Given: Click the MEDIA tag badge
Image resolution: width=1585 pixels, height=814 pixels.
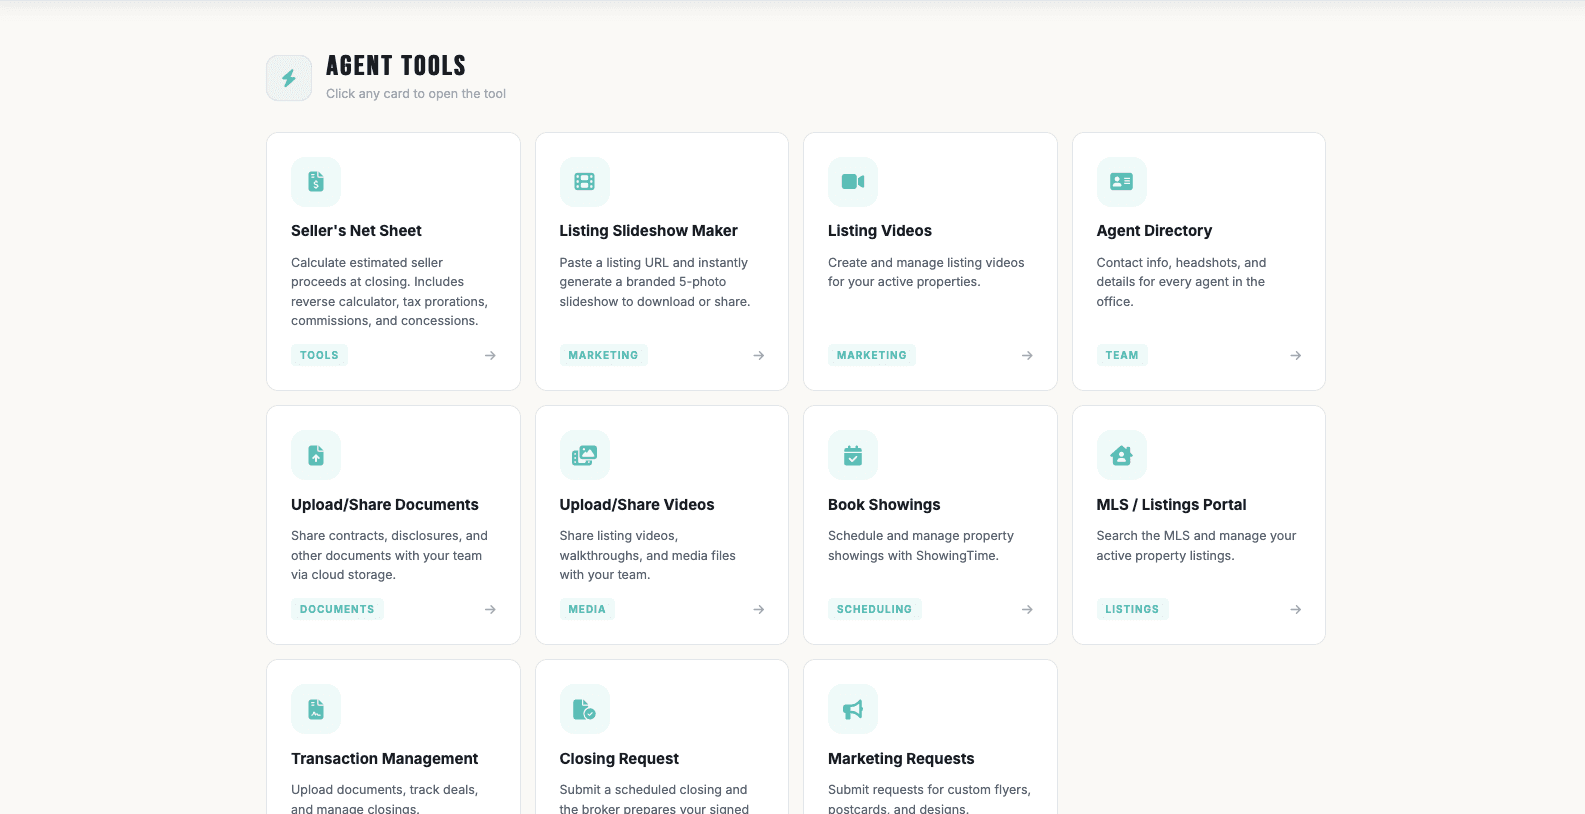Looking at the screenshot, I should point(587,609).
